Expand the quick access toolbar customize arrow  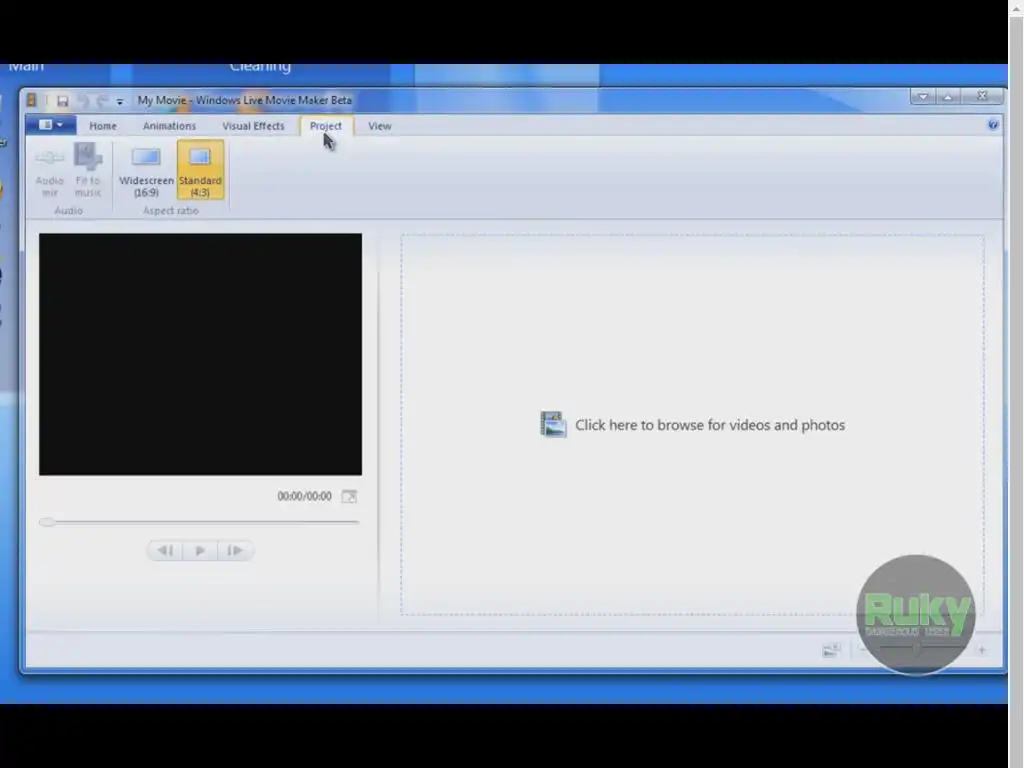120,101
